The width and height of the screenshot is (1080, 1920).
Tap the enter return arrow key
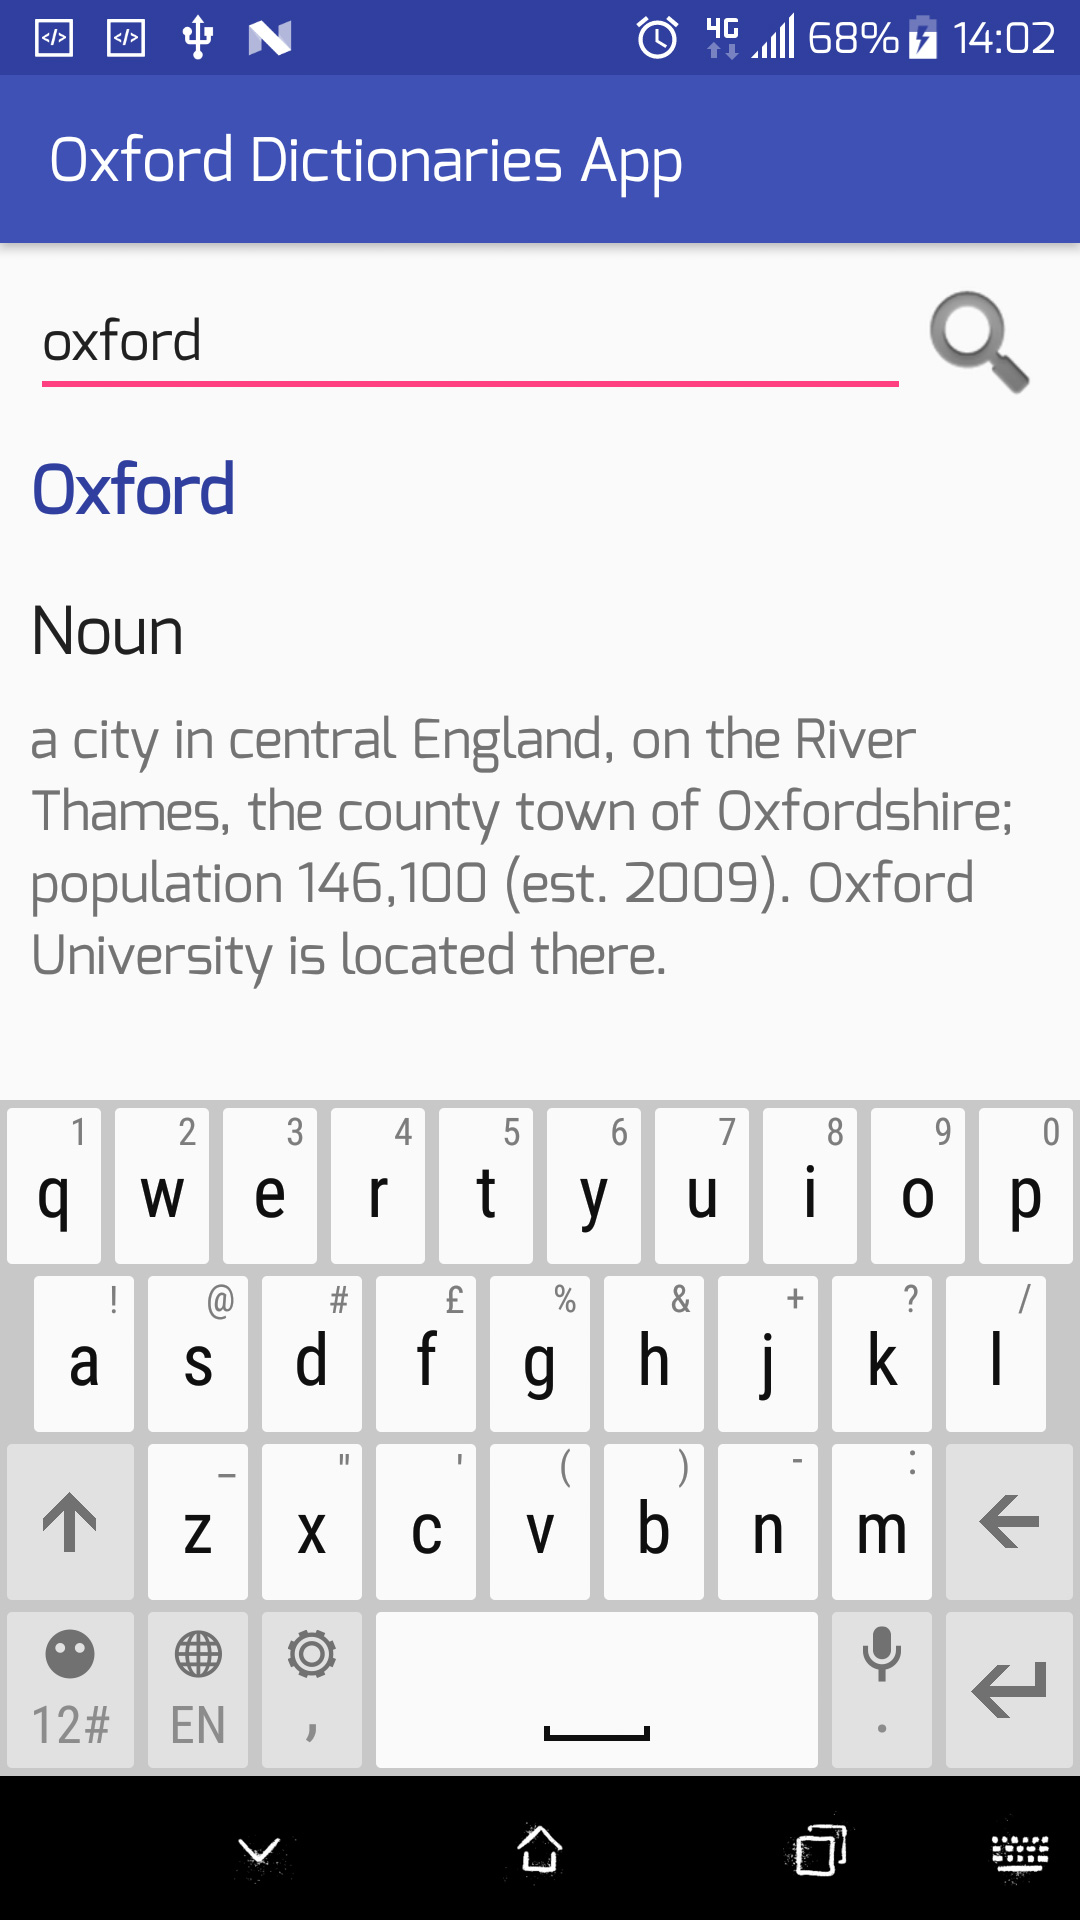[x=1009, y=1689]
